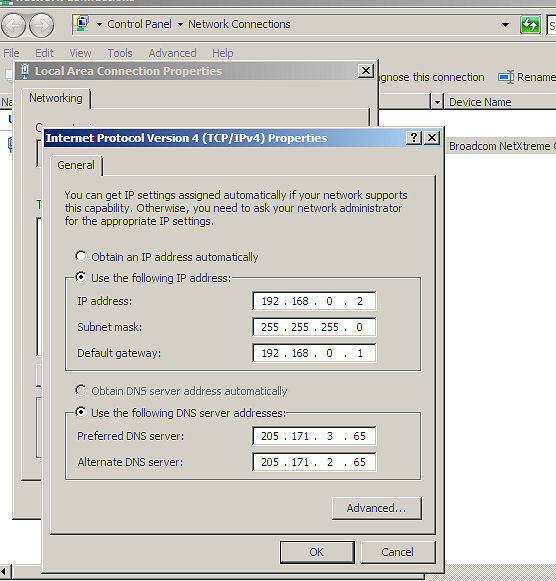The height and width of the screenshot is (581, 556).
Task: Select Use the following IP address
Action: tap(81, 277)
